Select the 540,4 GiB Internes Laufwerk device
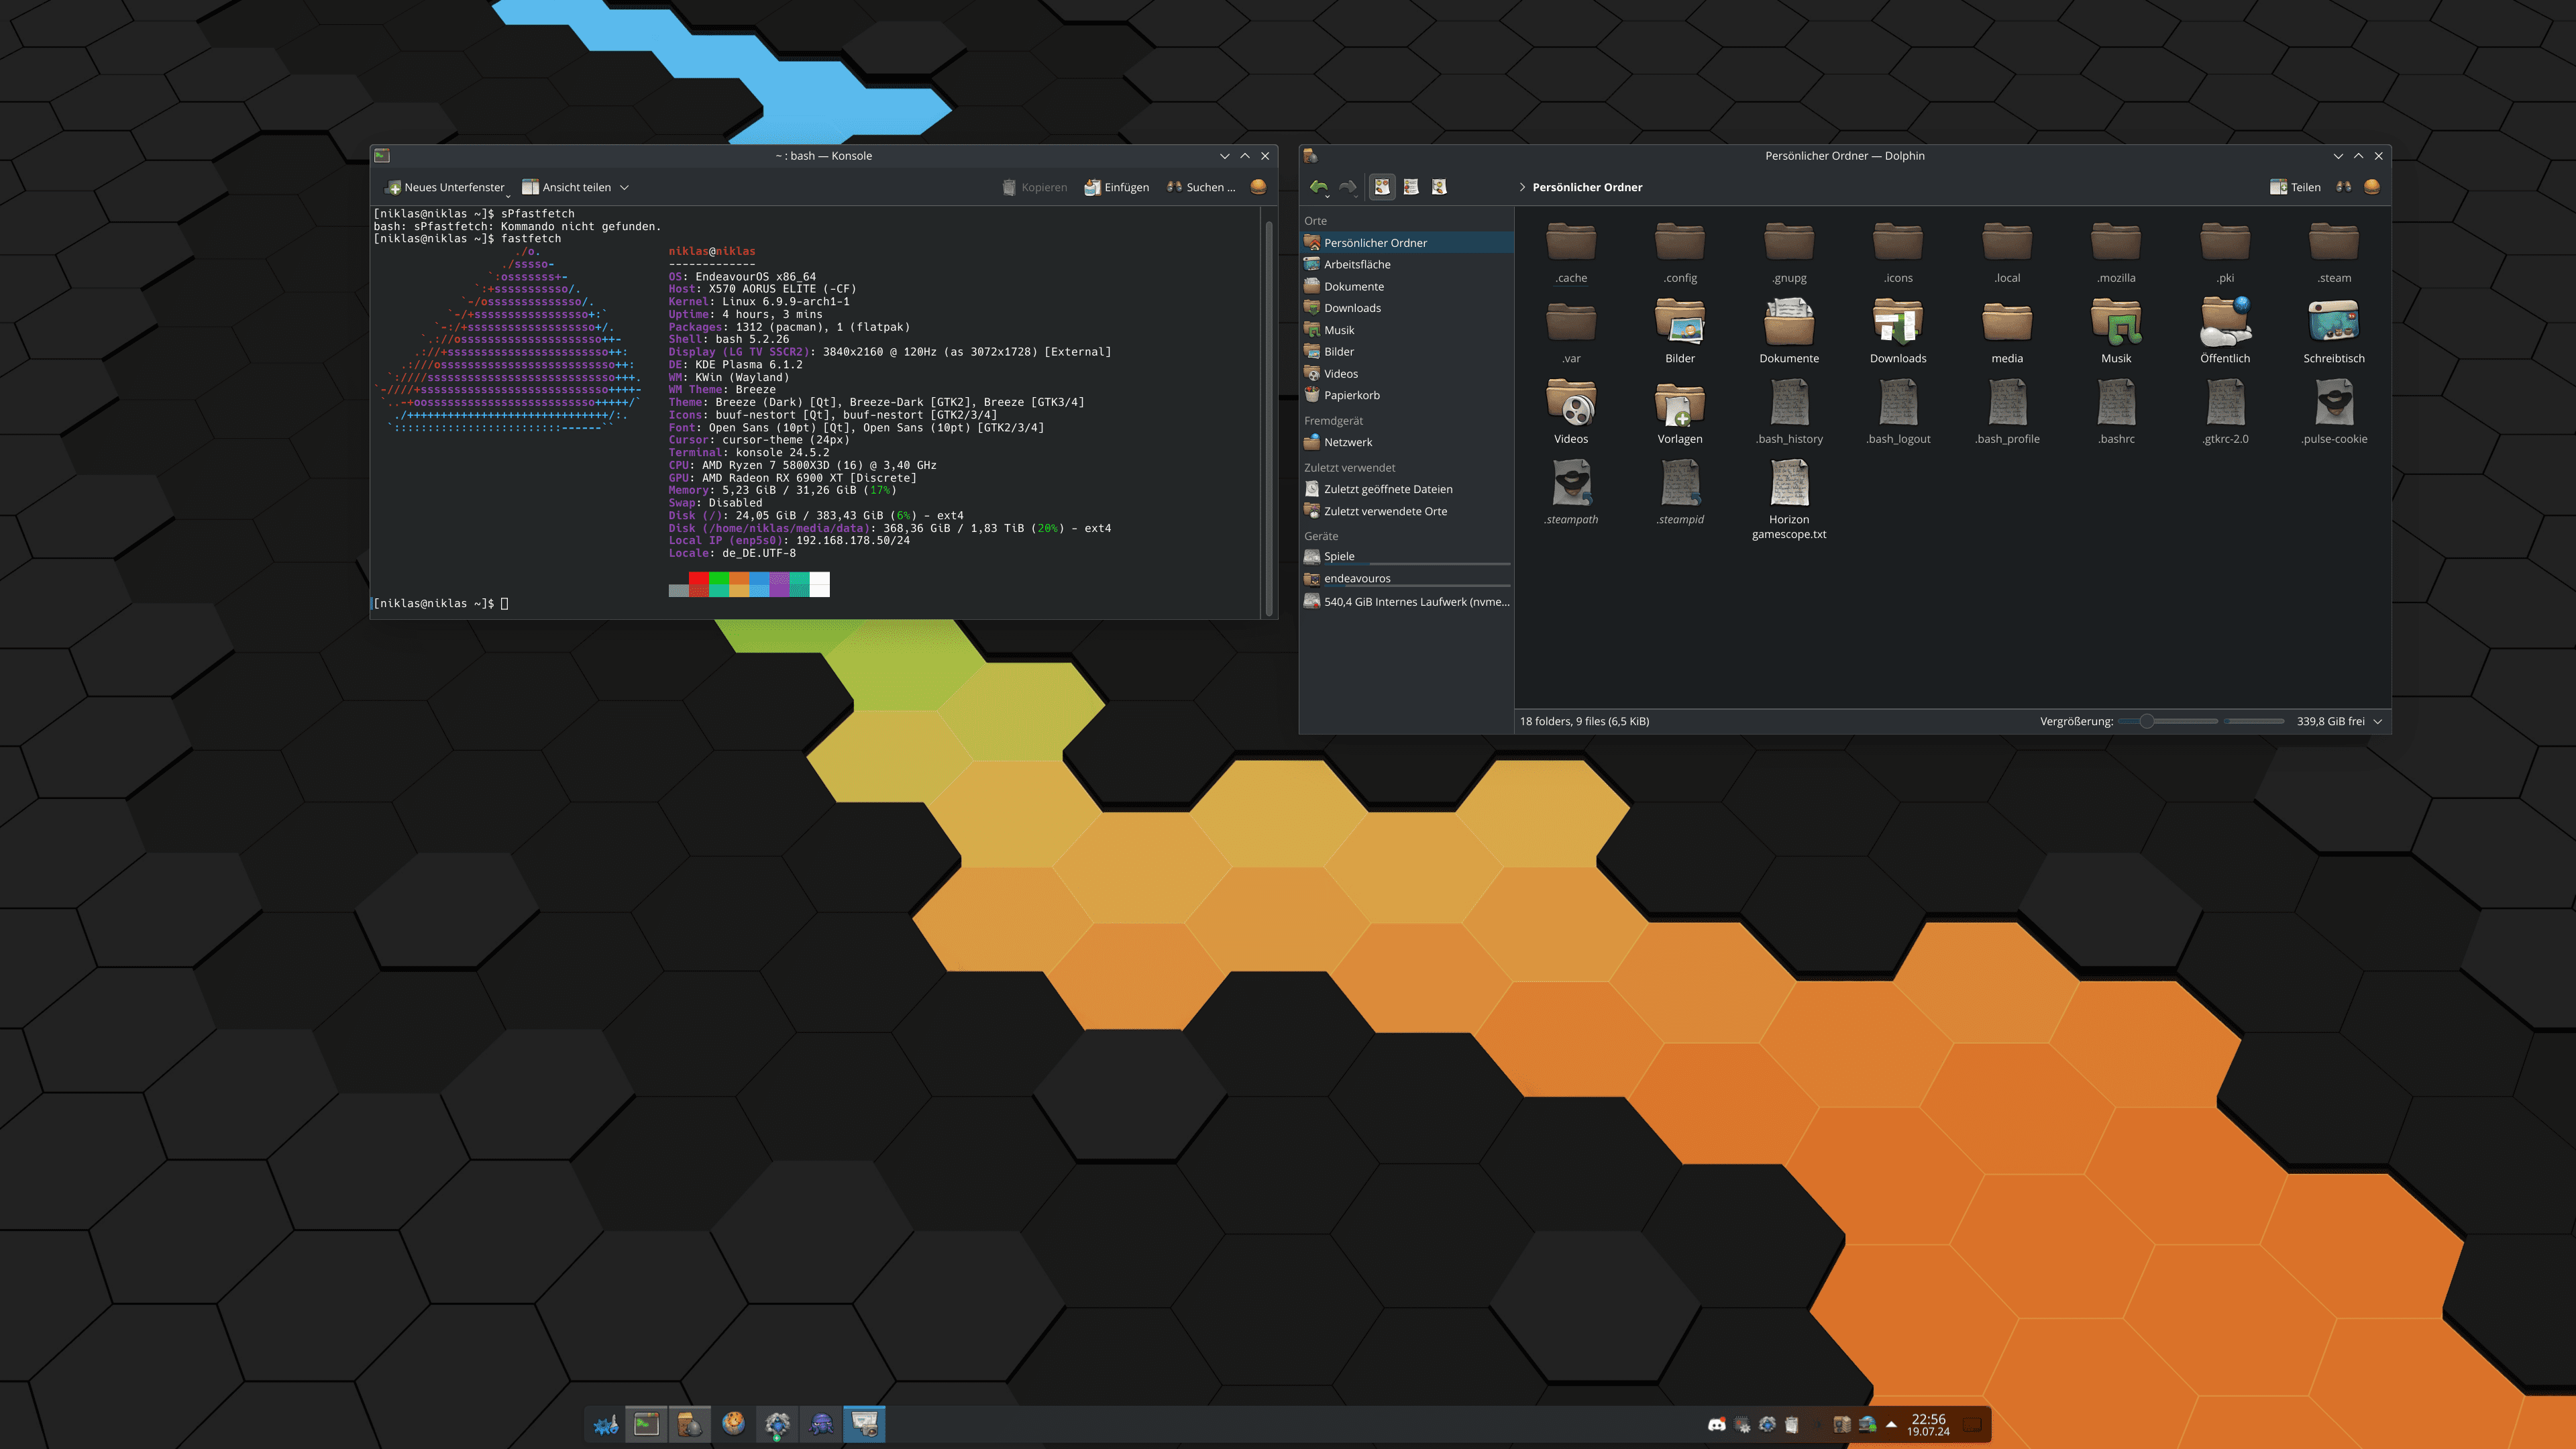 pyautogui.click(x=1407, y=602)
